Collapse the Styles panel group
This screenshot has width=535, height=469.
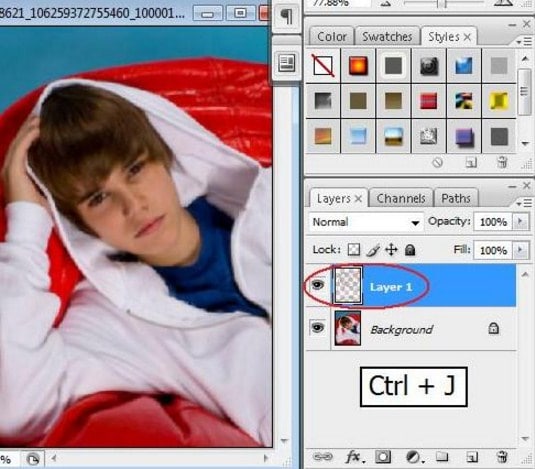click(512, 25)
